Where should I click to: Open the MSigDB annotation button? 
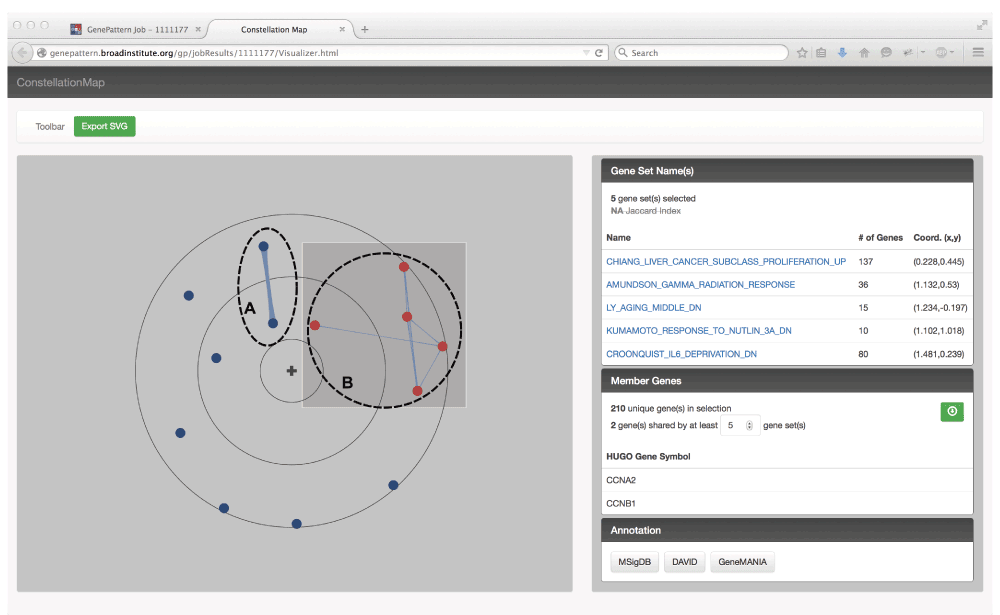click(632, 562)
